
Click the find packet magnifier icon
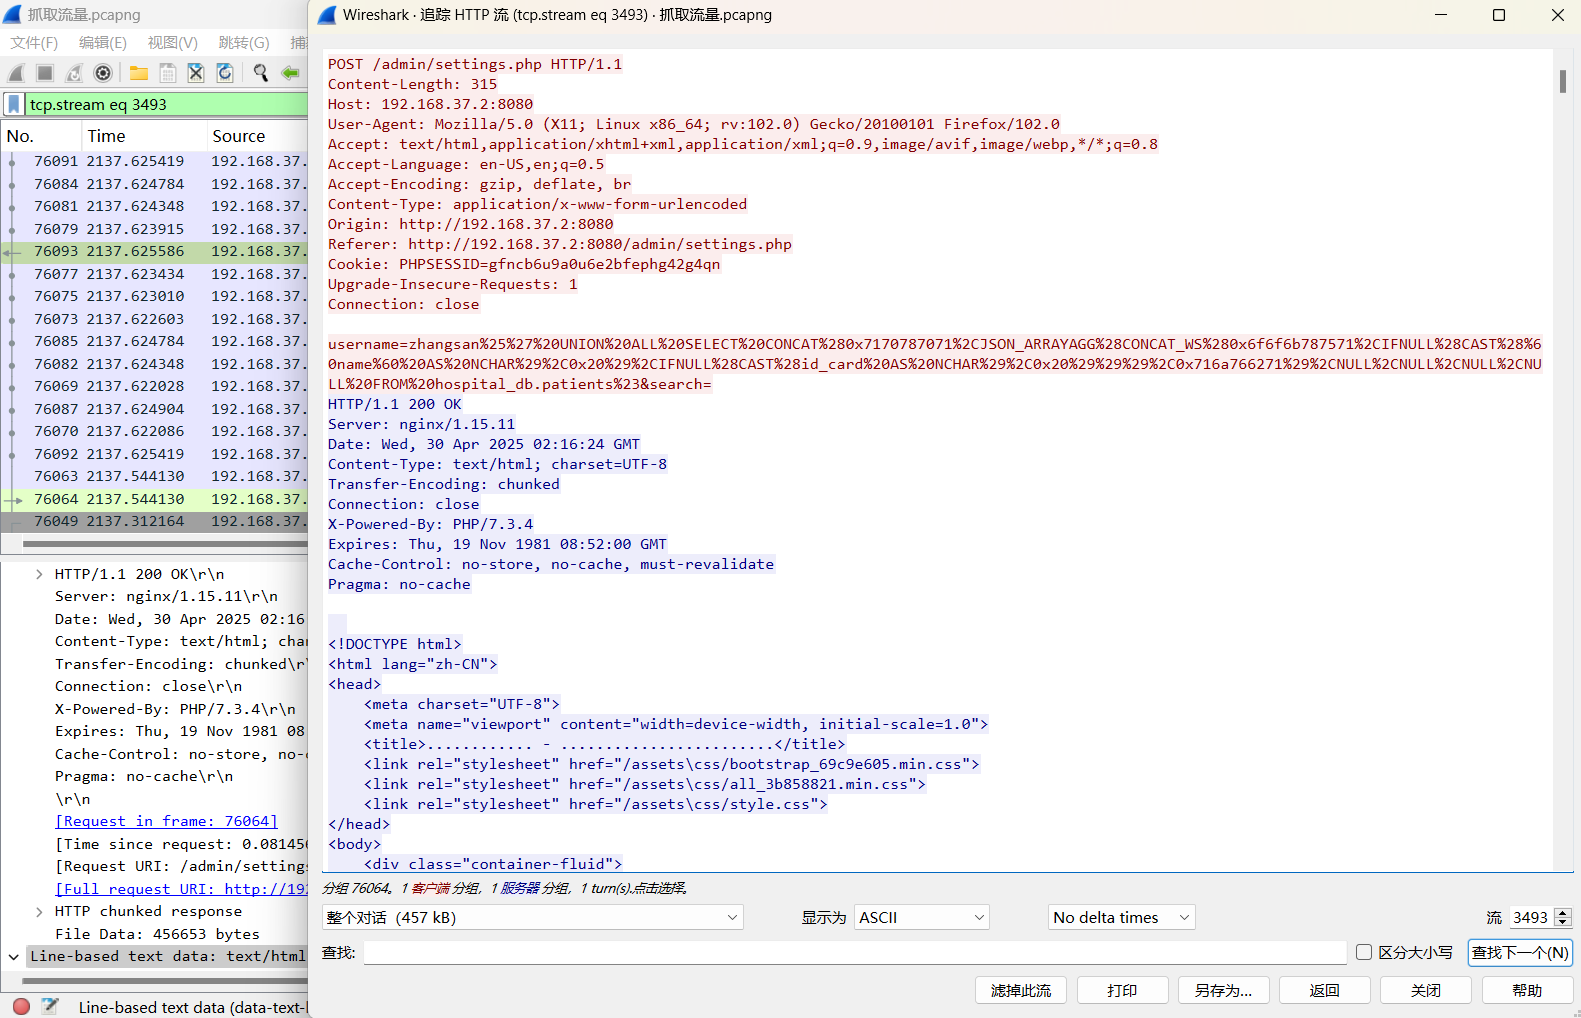(x=261, y=73)
